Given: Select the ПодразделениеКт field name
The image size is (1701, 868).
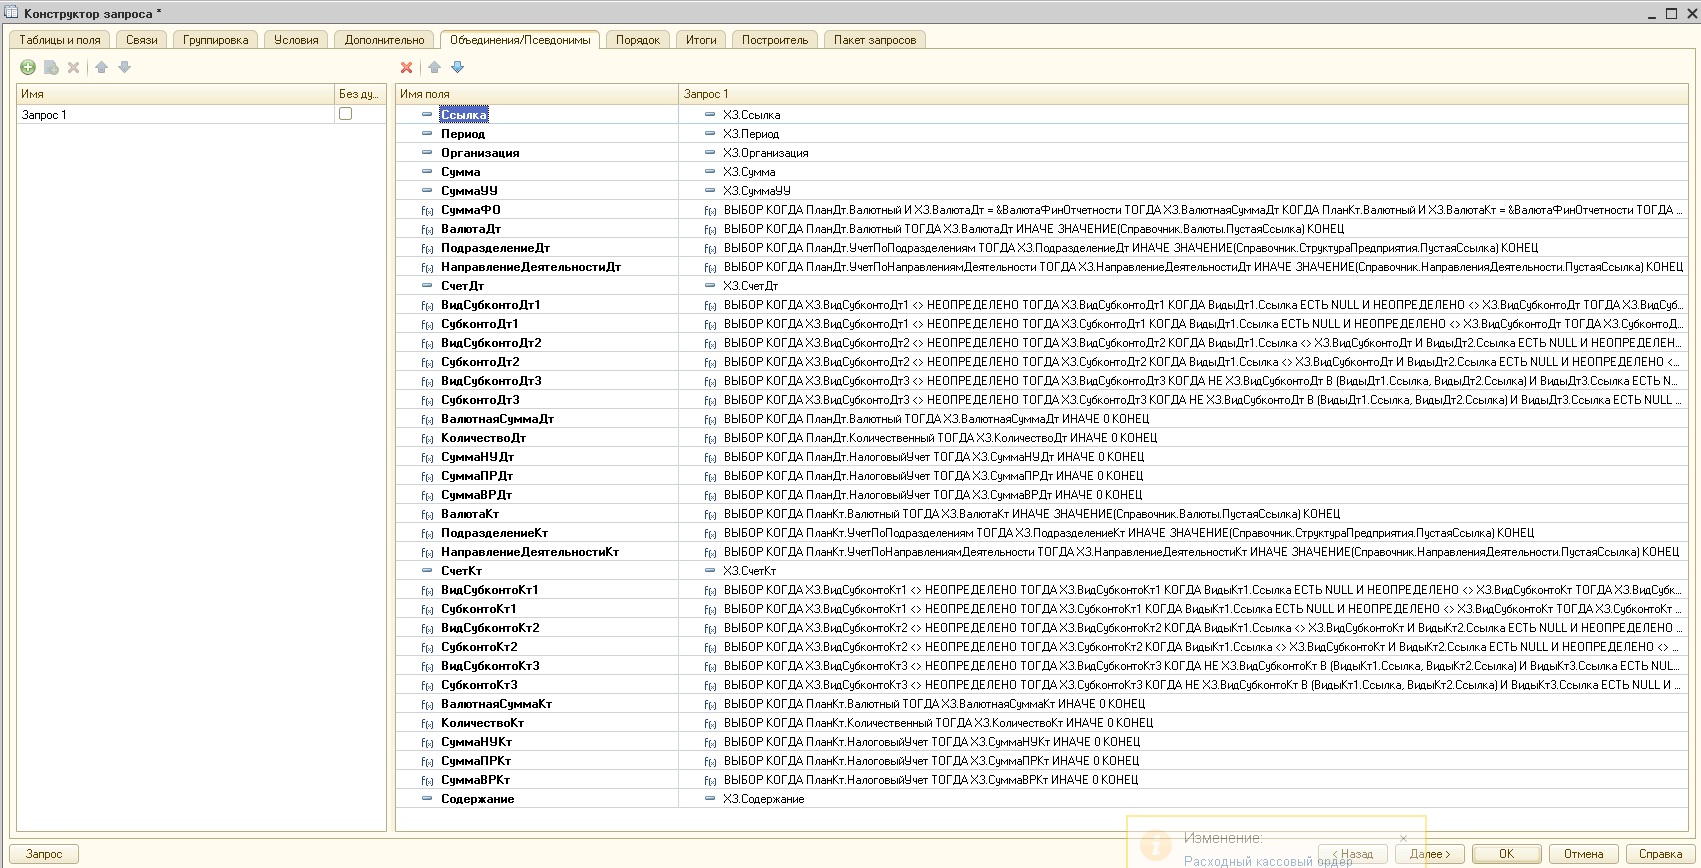Looking at the screenshot, I should pyautogui.click(x=494, y=533).
